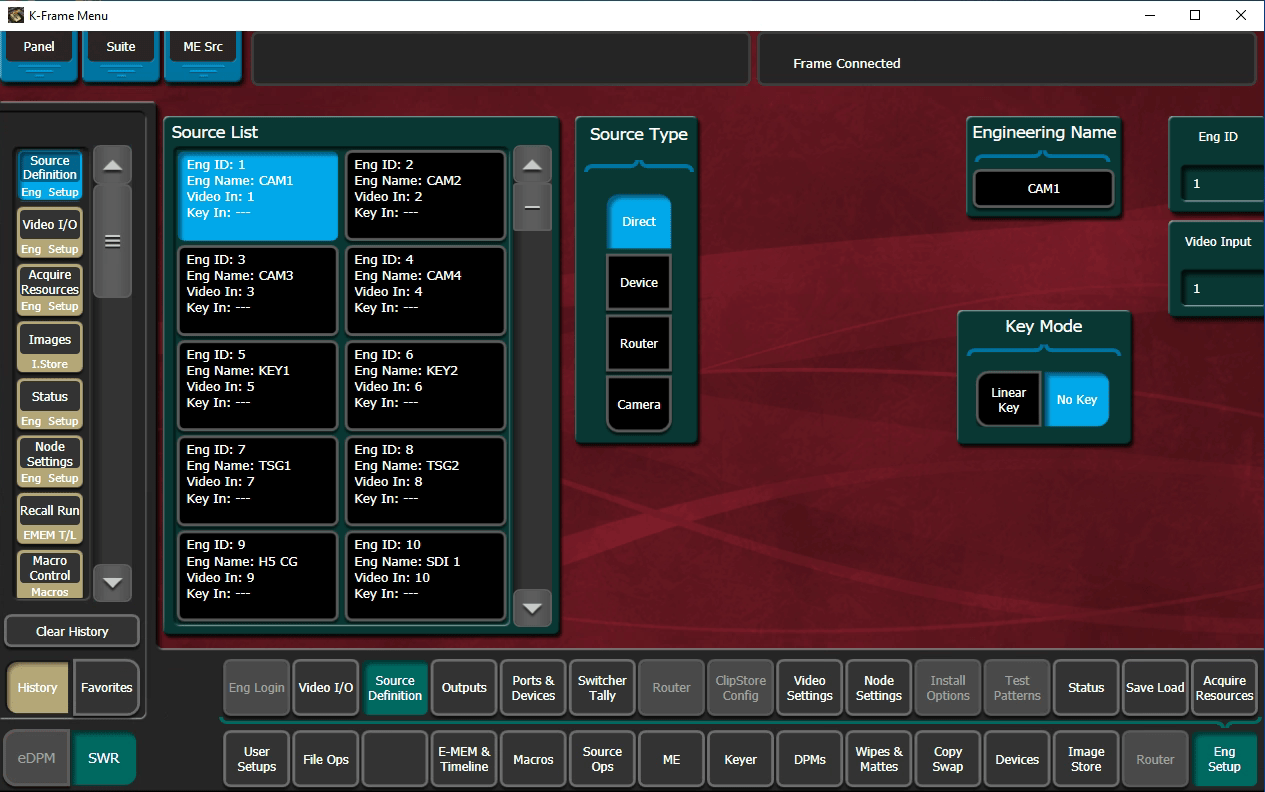
Task: Open the E-MEM & Timeline menu
Action: tap(464, 758)
